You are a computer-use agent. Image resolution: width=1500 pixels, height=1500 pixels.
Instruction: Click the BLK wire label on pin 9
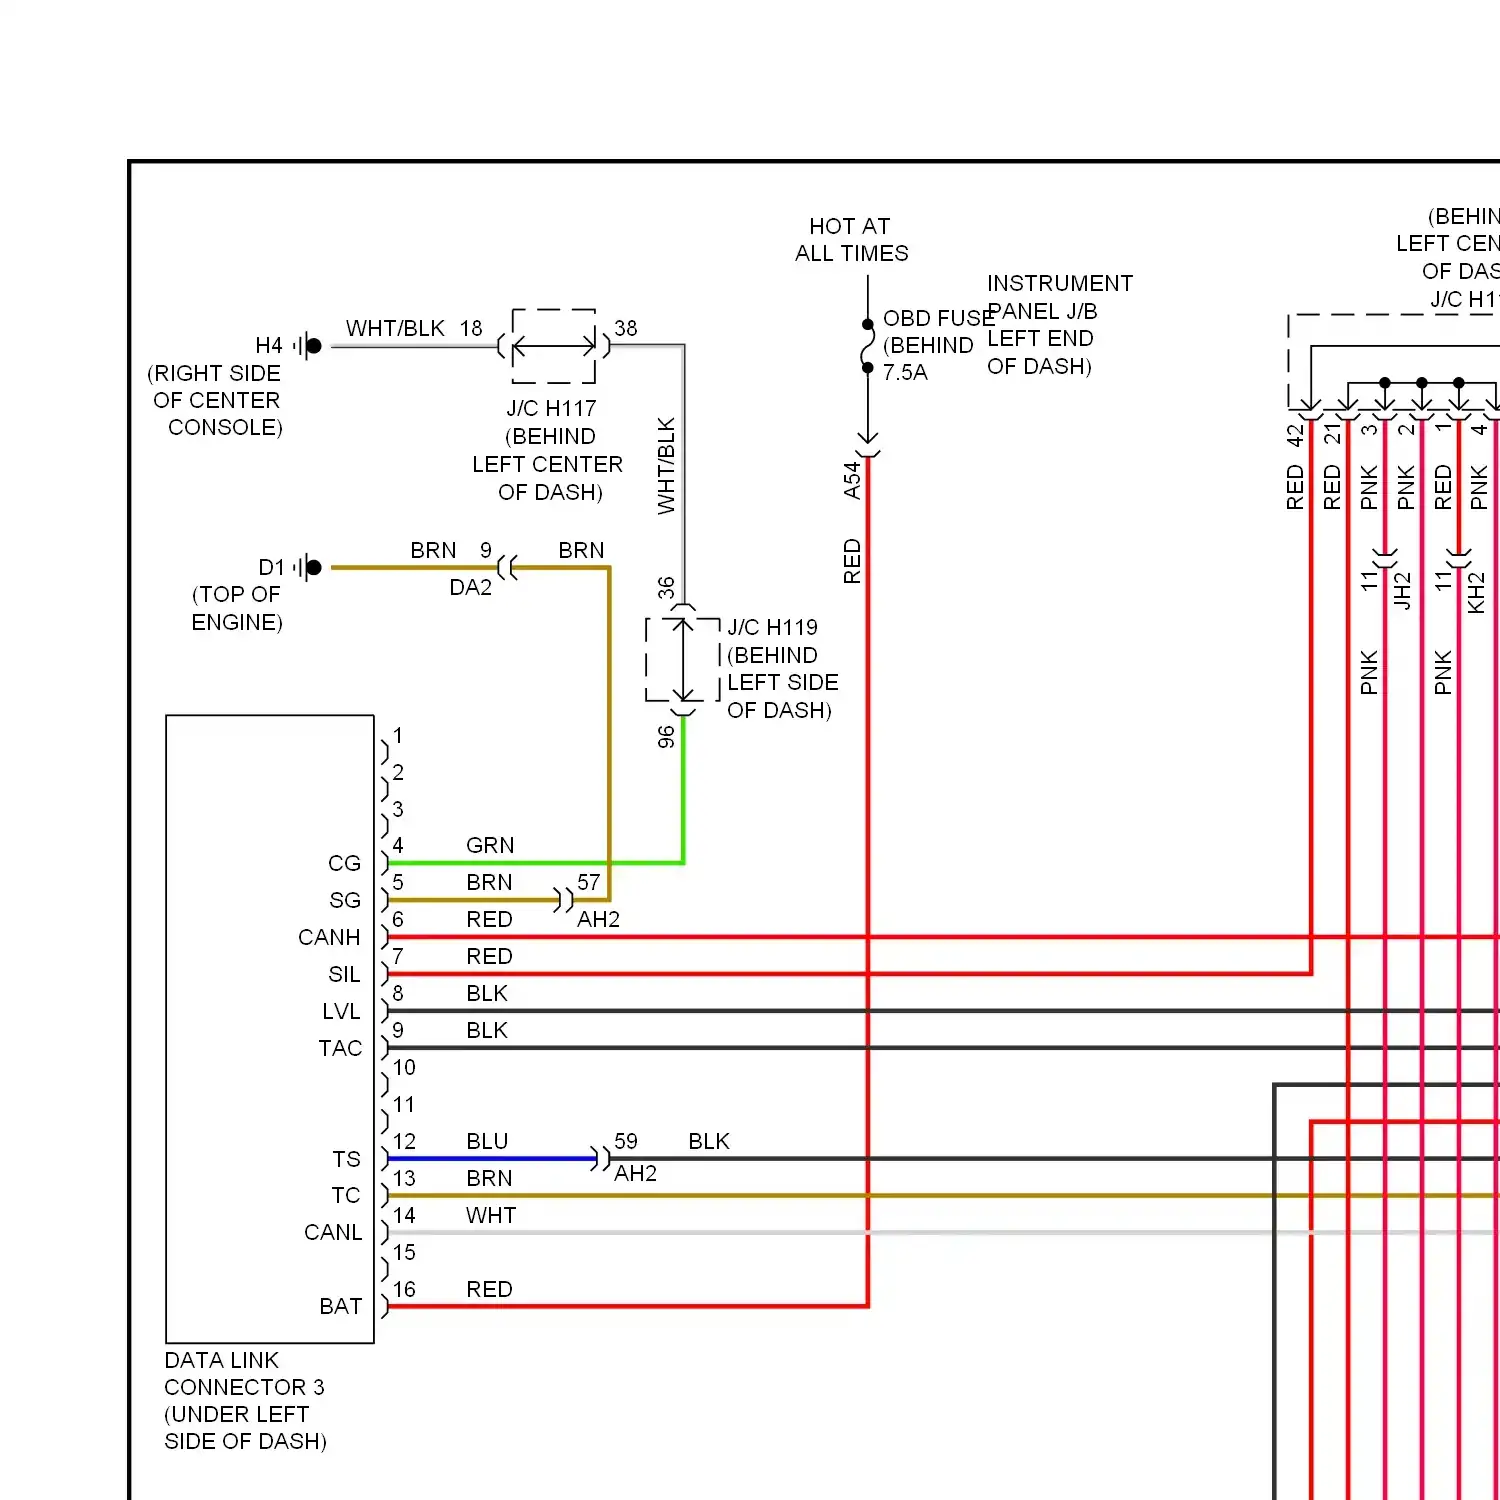[487, 1030]
